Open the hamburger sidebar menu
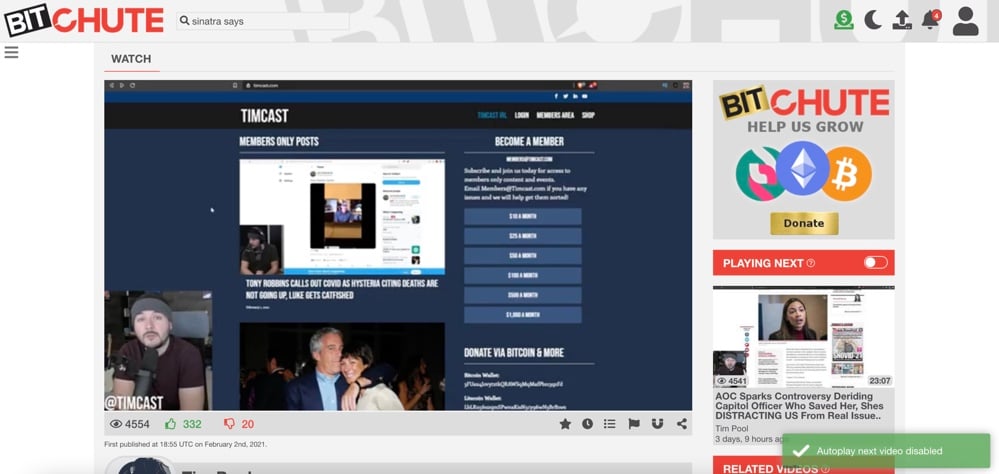 (11, 52)
